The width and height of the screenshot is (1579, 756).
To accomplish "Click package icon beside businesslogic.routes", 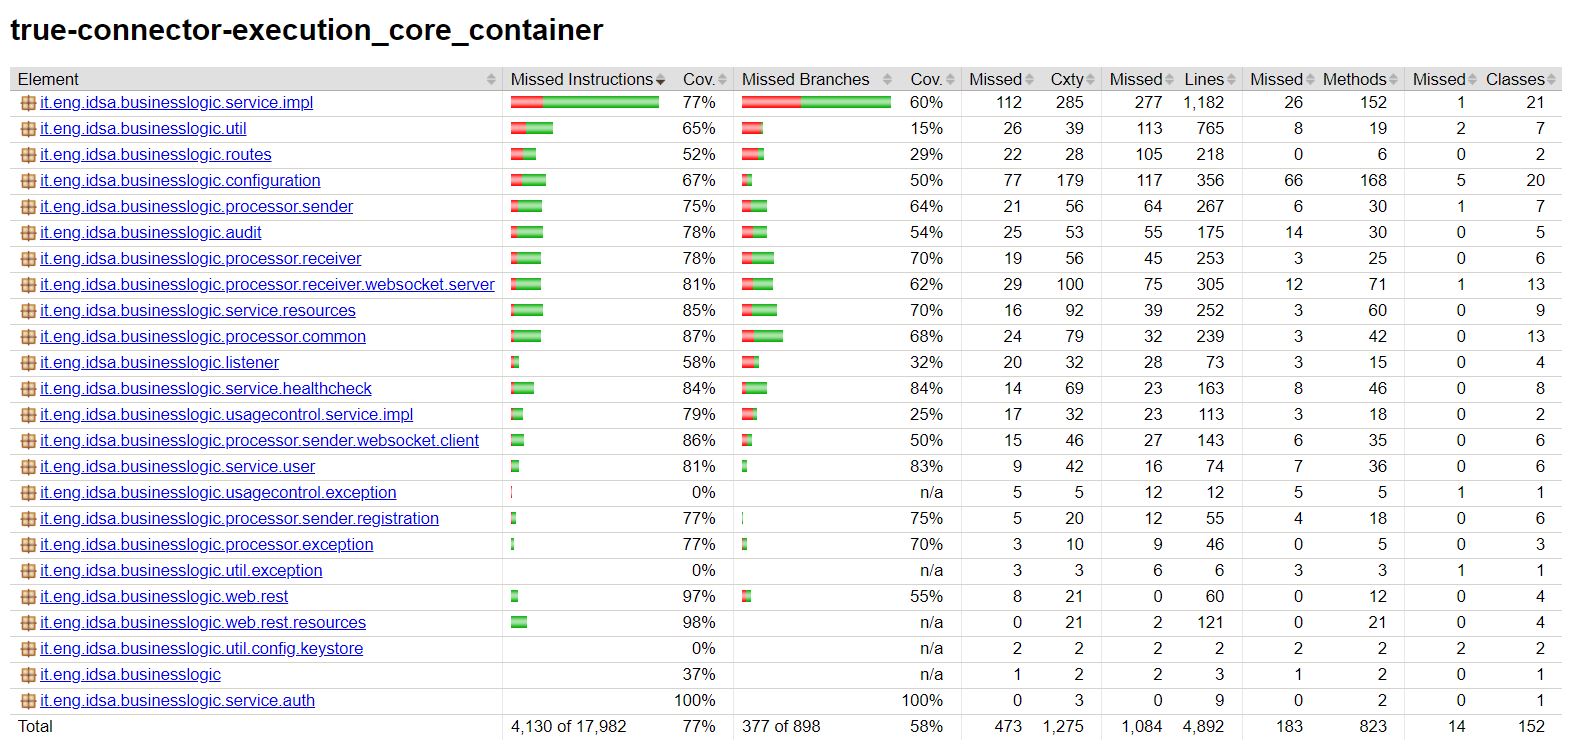I will click(x=28, y=155).
